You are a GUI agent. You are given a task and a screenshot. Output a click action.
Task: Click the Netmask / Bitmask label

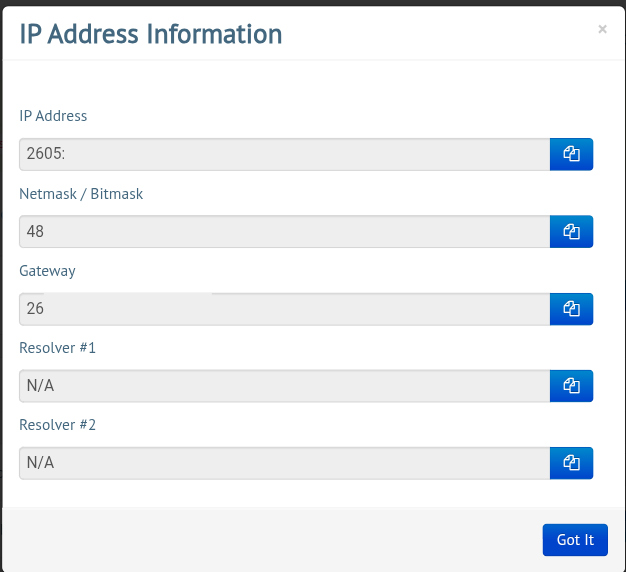pyautogui.click(x=81, y=193)
